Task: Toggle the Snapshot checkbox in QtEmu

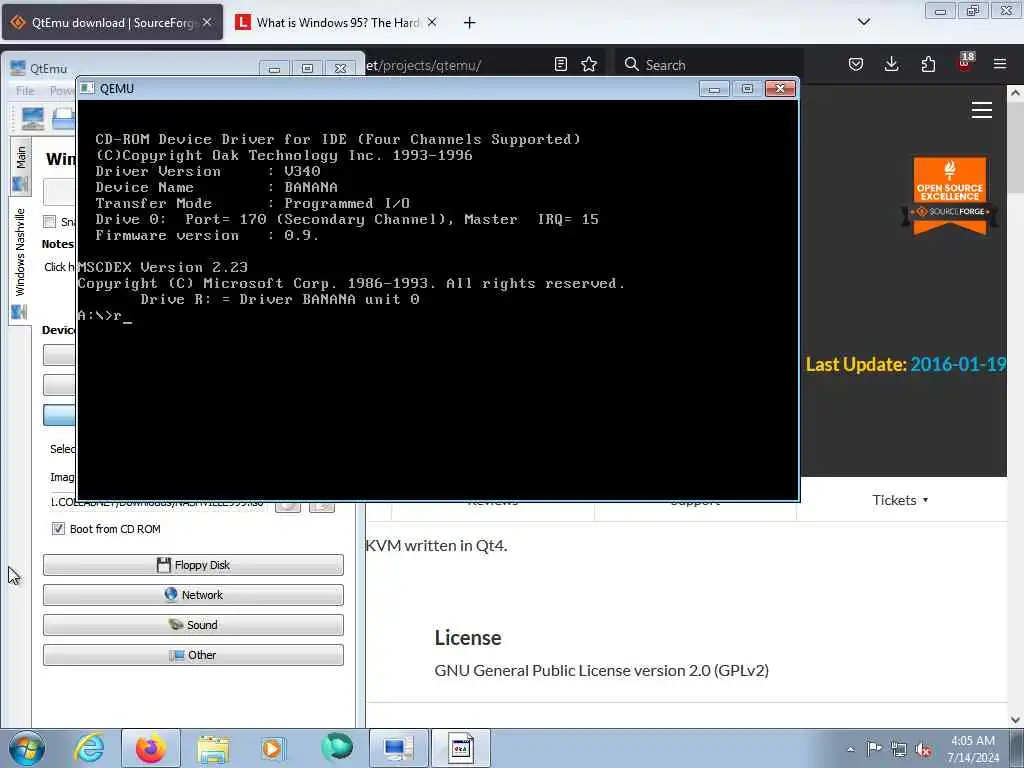Action: point(50,221)
